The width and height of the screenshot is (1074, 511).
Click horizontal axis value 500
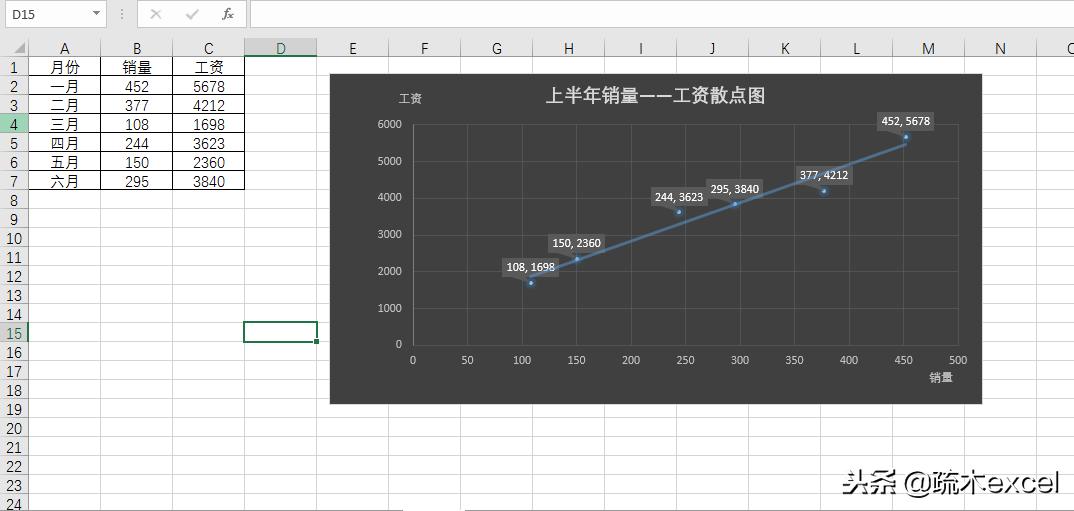(x=958, y=360)
